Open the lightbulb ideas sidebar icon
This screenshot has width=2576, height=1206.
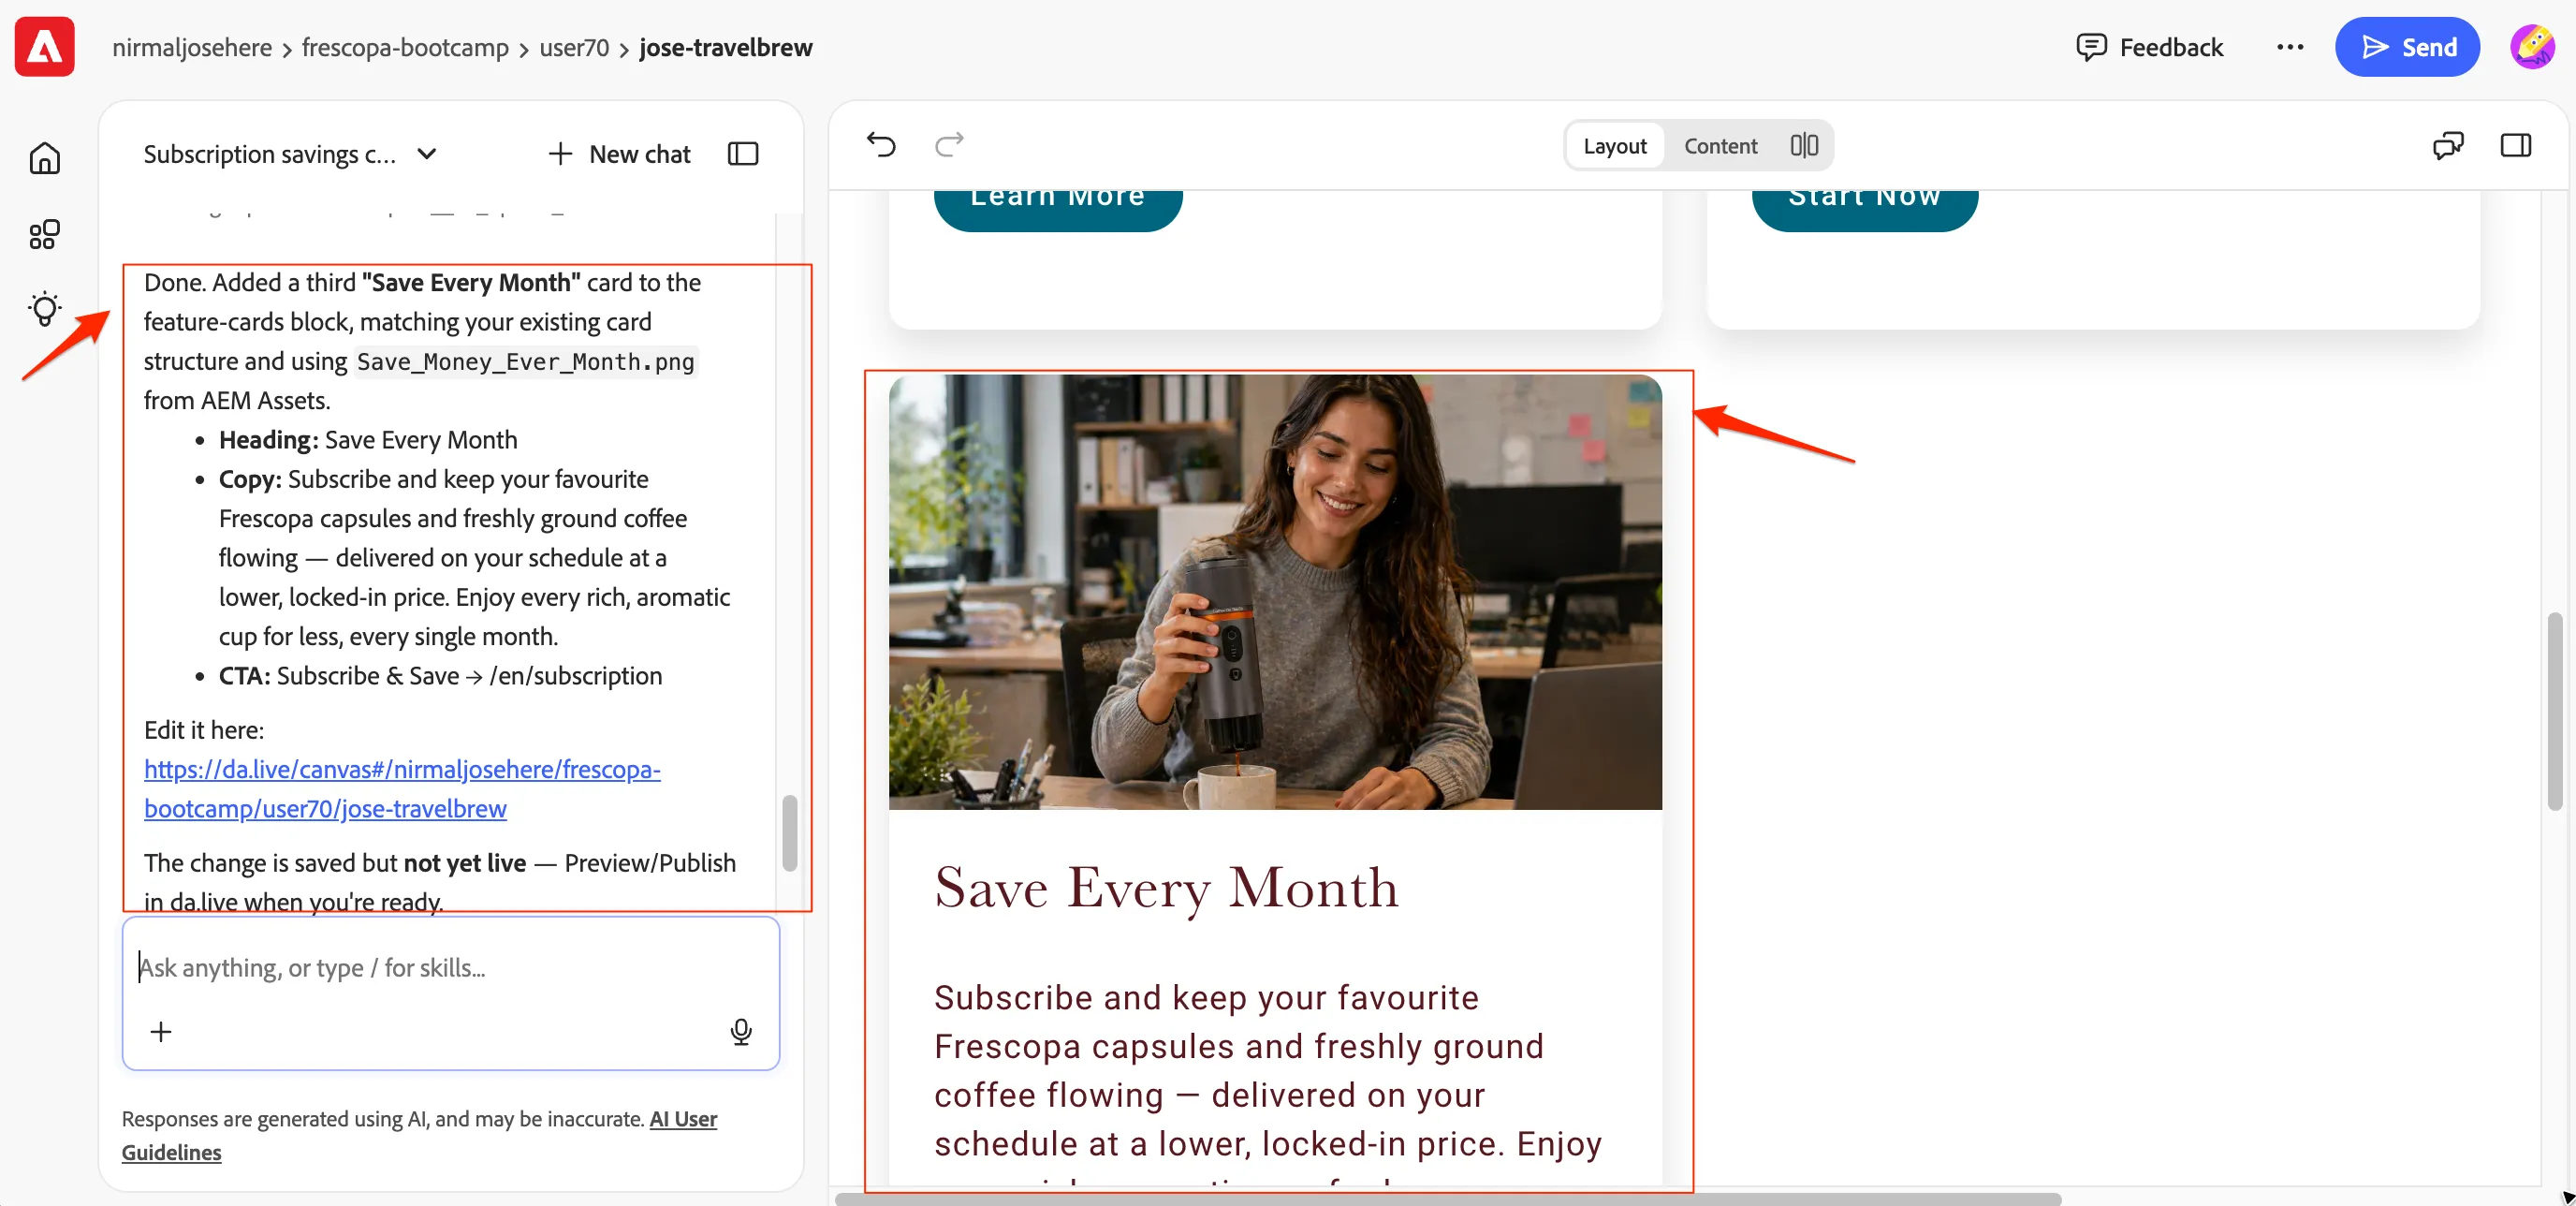[44, 309]
